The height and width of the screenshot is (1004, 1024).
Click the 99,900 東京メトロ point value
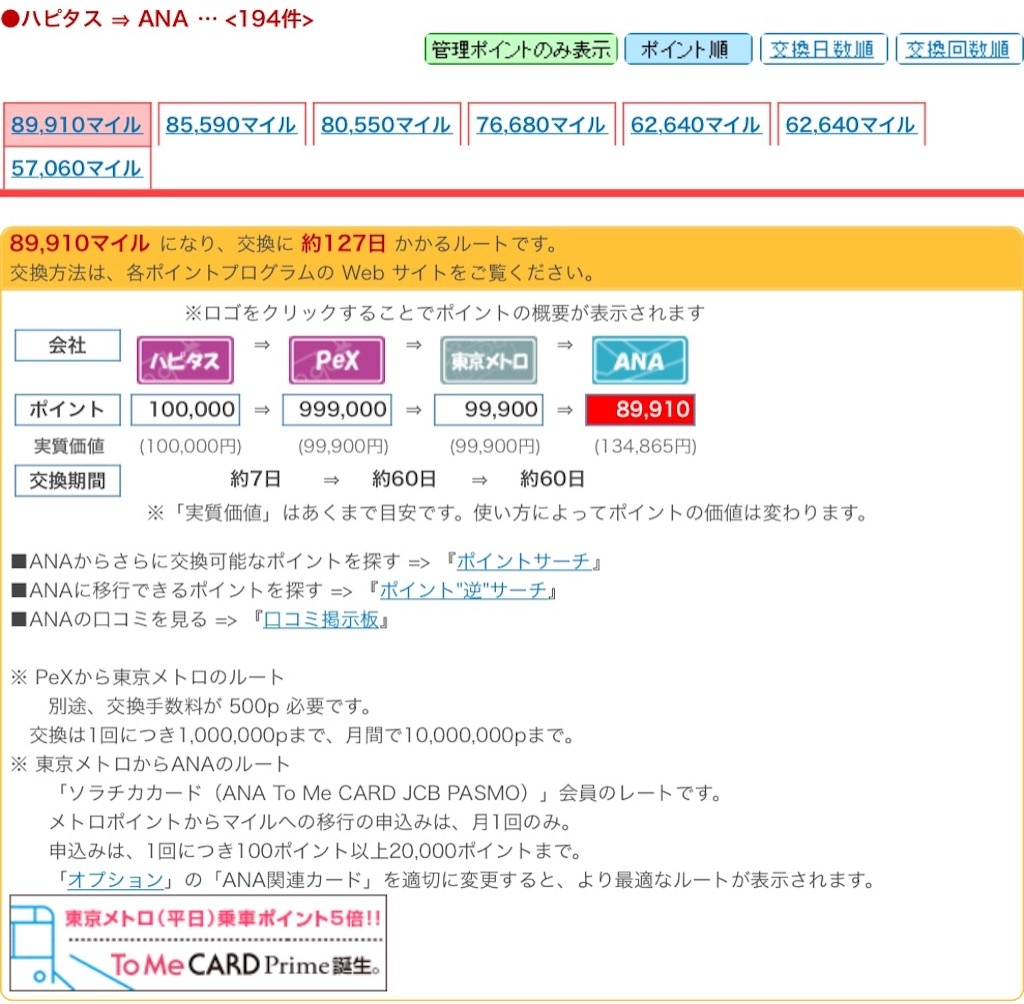click(x=488, y=410)
